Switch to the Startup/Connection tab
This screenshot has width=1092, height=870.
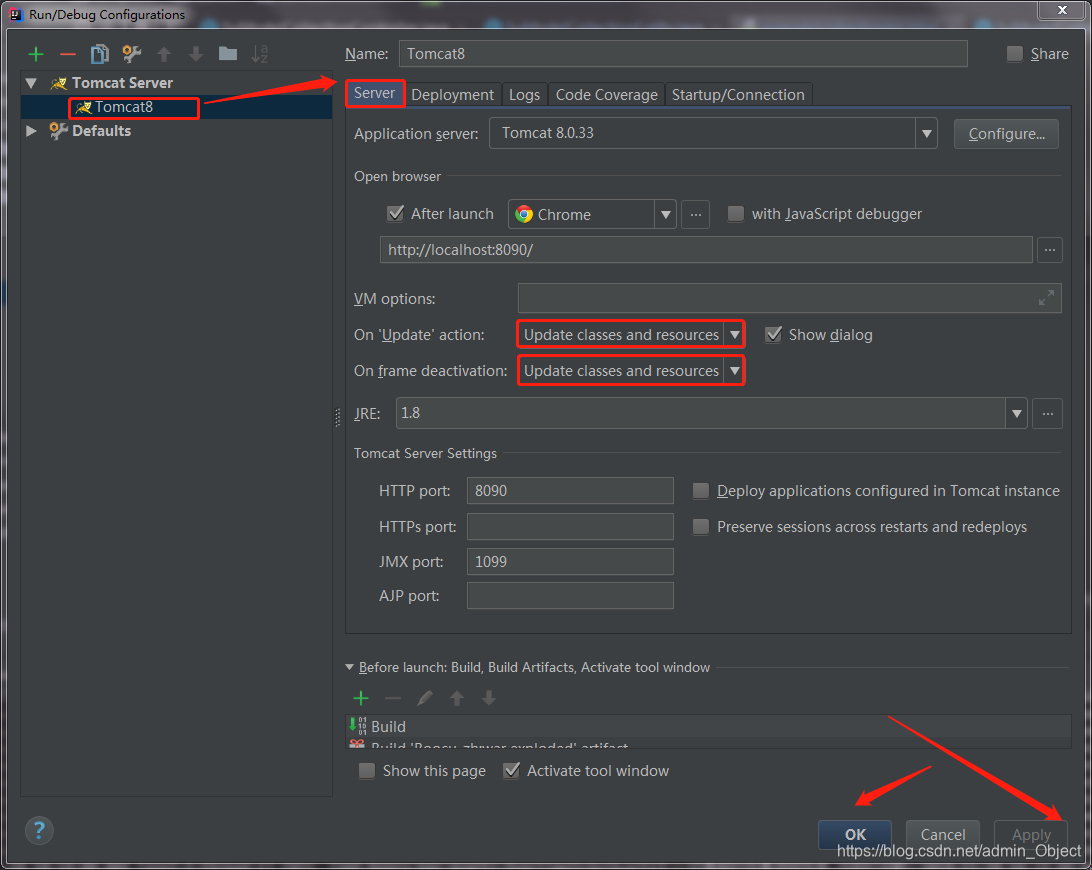coord(738,95)
